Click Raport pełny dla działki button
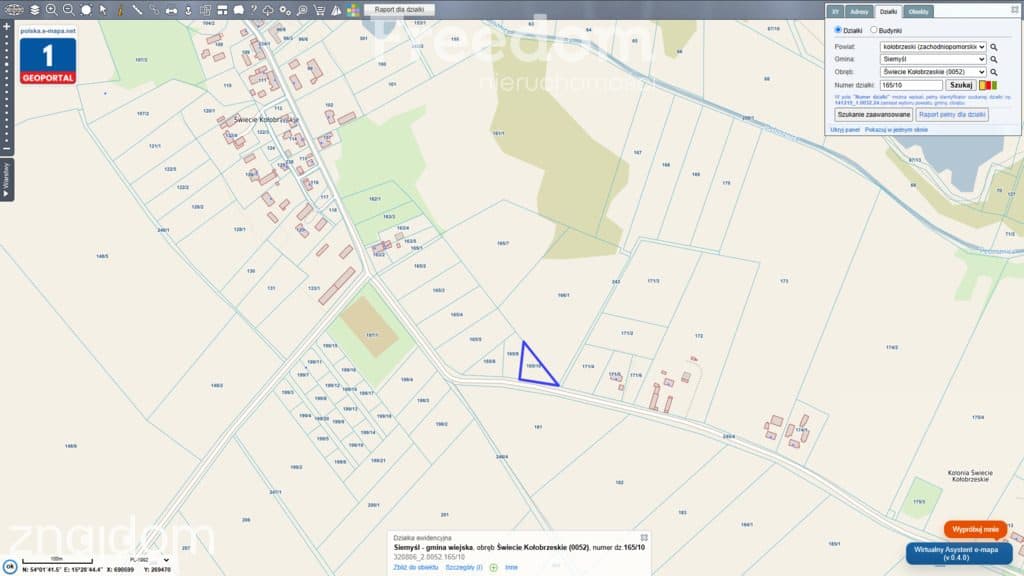1024x576 pixels. (x=952, y=115)
